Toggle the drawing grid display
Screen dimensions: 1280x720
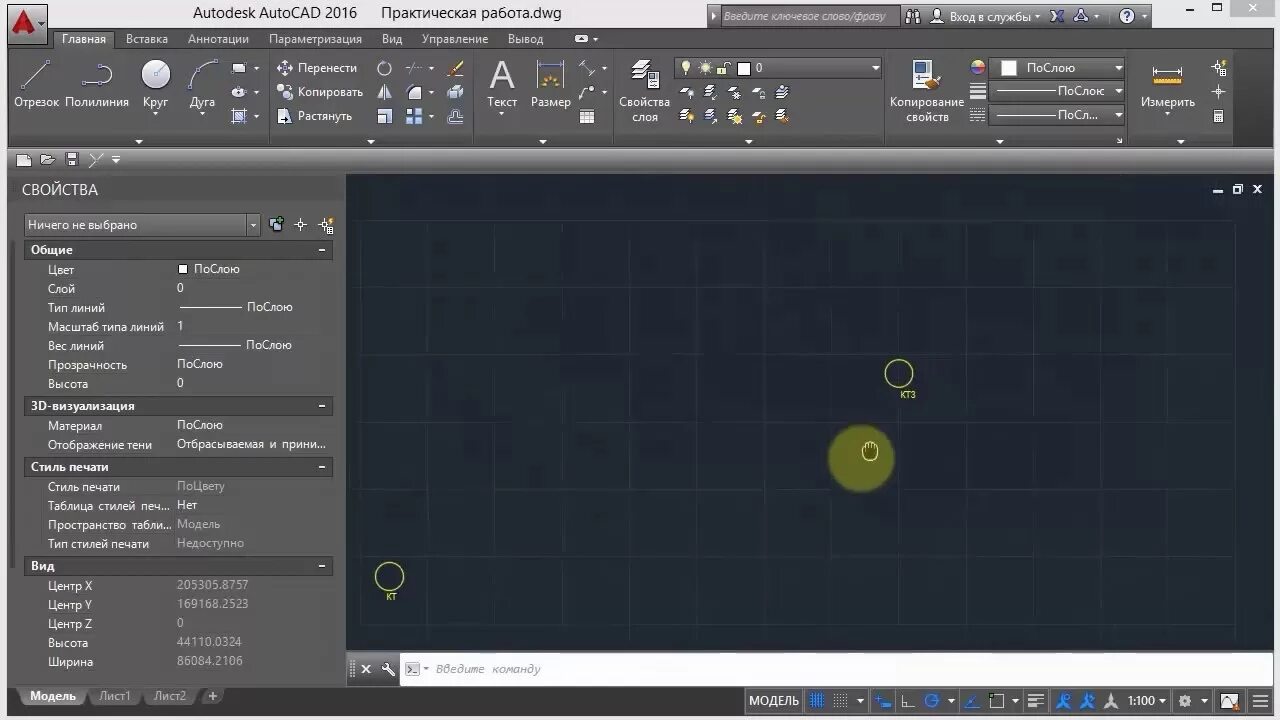(817, 701)
